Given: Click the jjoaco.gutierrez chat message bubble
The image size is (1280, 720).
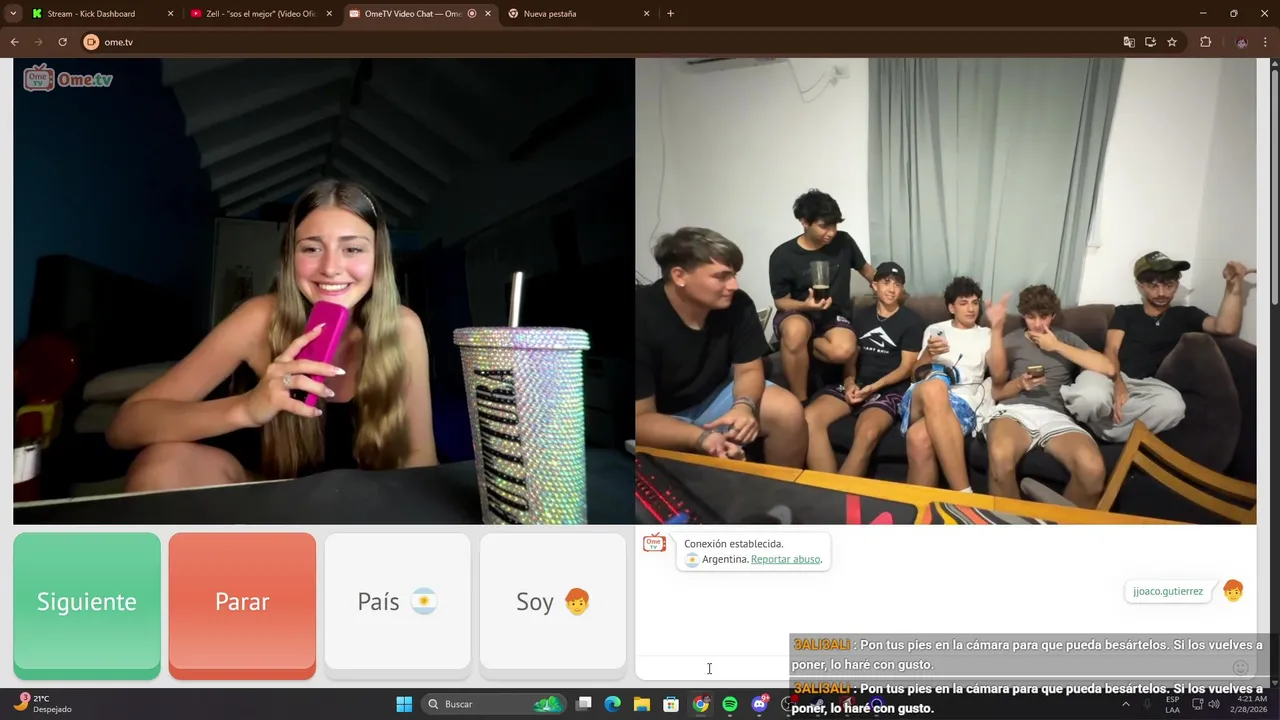Looking at the screenshot, I should coord(1168,591).
